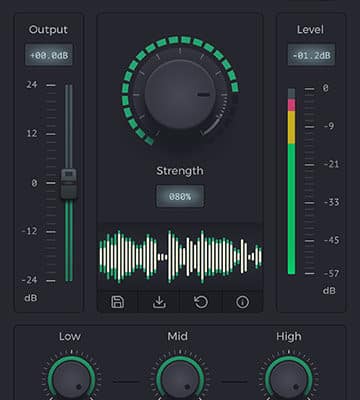Click the Strength label
The width and height of the screenshot is (360, 400).
click(x=180, y=171)
